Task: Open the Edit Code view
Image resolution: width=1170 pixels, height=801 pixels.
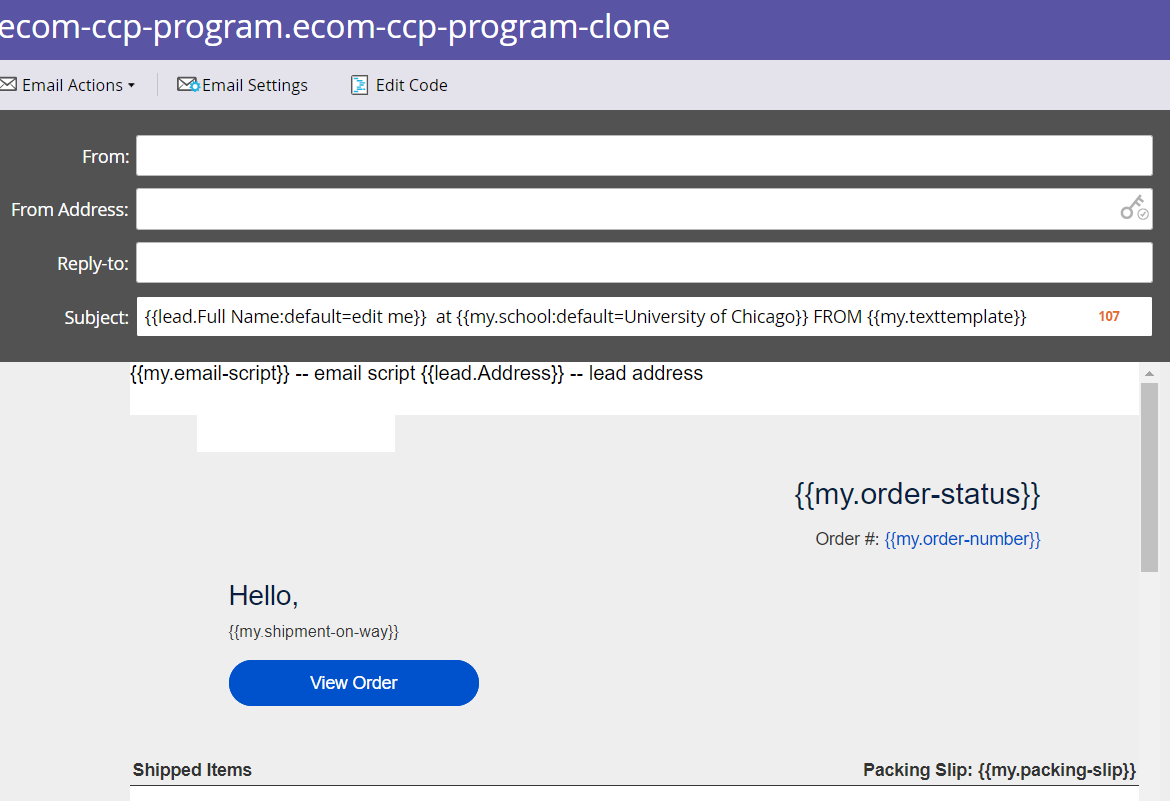Action: (410, 84)
